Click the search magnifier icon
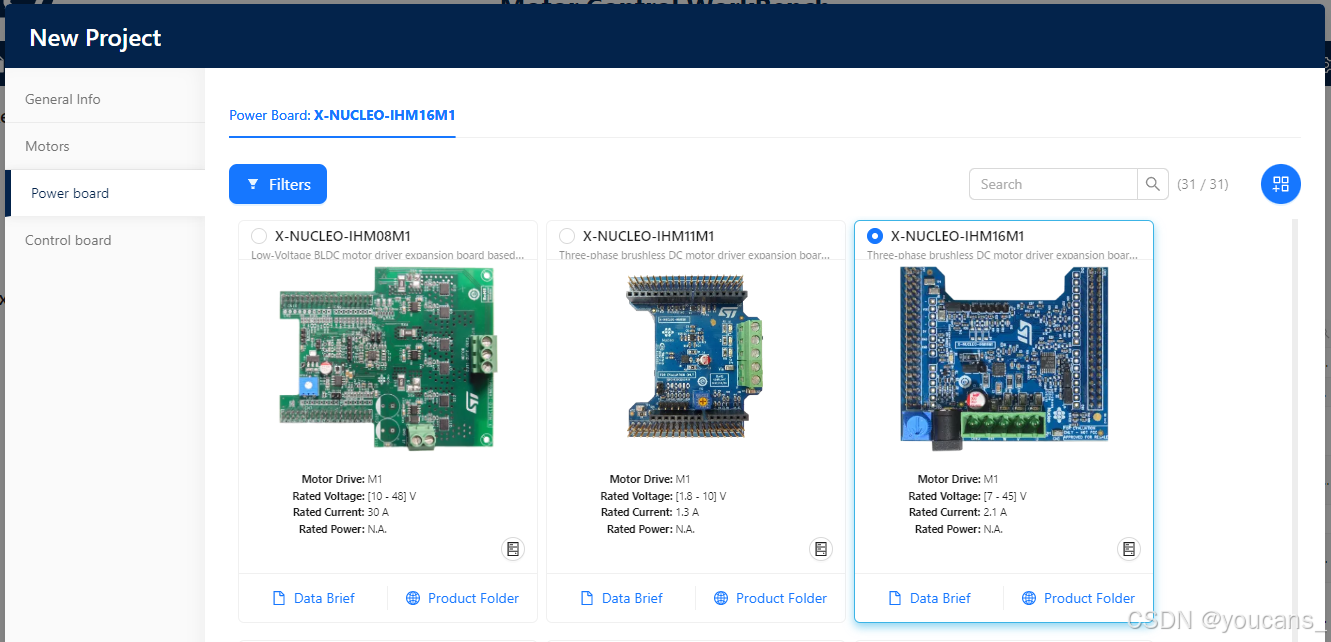The width and height of the screenshot is (1331, 642). pos(1153,184)
